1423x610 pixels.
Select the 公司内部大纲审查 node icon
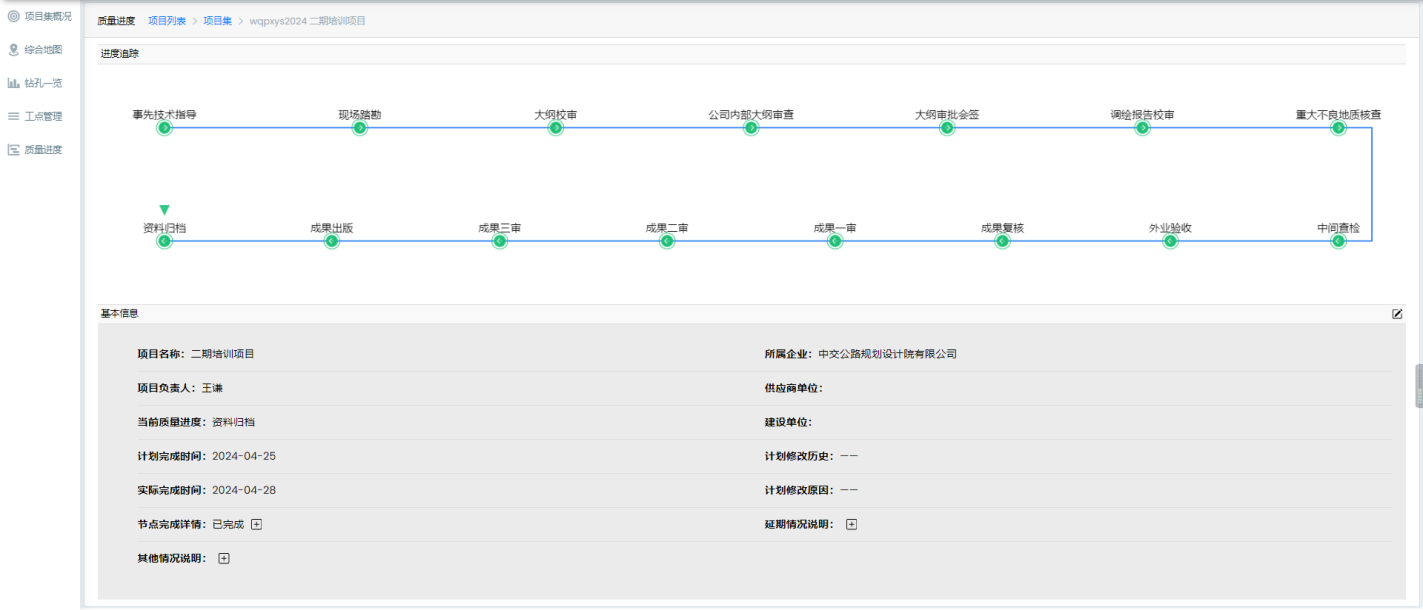751,128
